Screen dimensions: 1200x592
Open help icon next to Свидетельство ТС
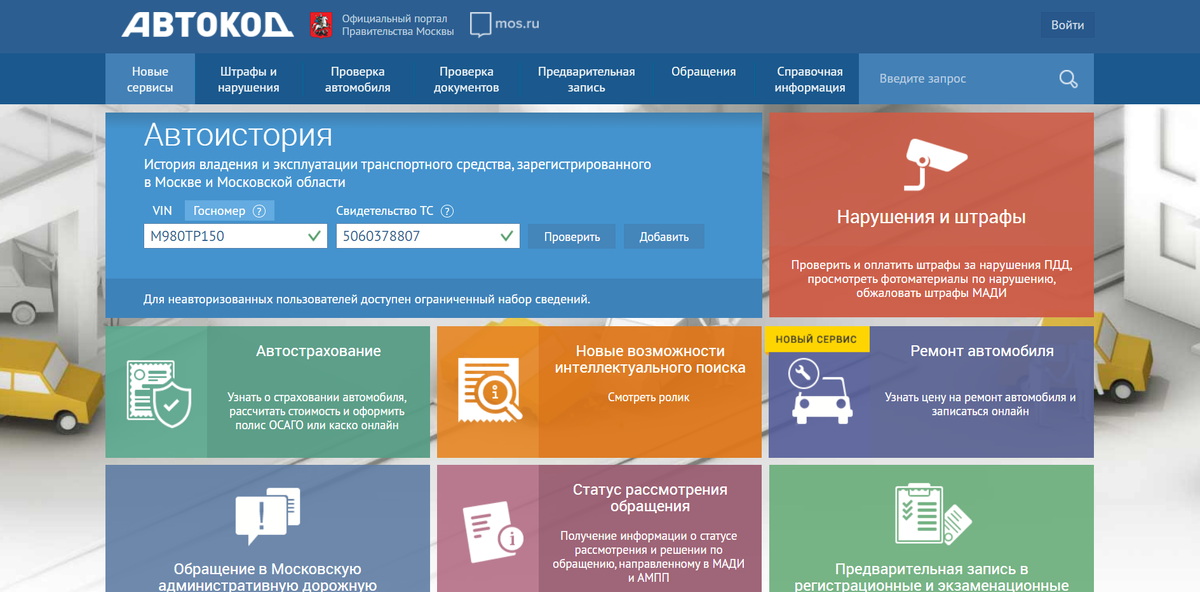[447, 211]
